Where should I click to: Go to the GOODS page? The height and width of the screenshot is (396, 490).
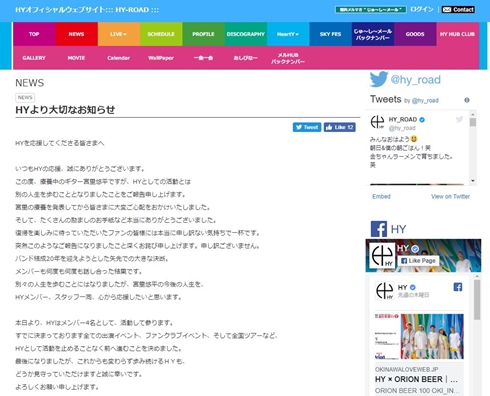tap(415, 34)
